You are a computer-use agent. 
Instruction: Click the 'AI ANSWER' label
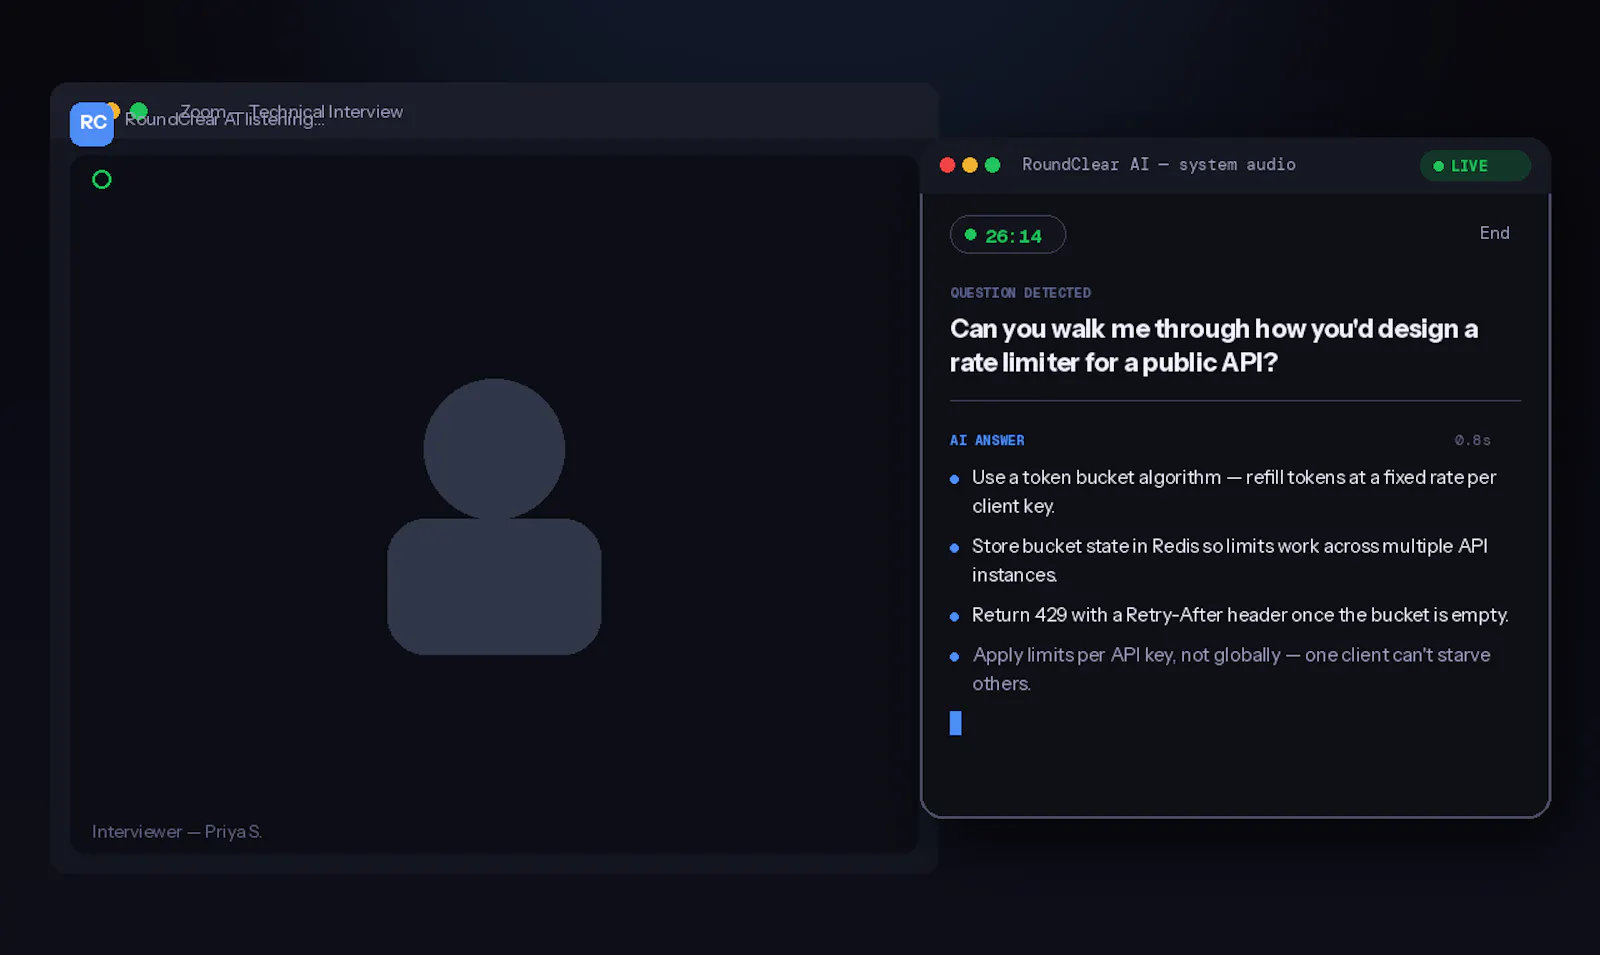pyautogui.click(x=987, y=440)
